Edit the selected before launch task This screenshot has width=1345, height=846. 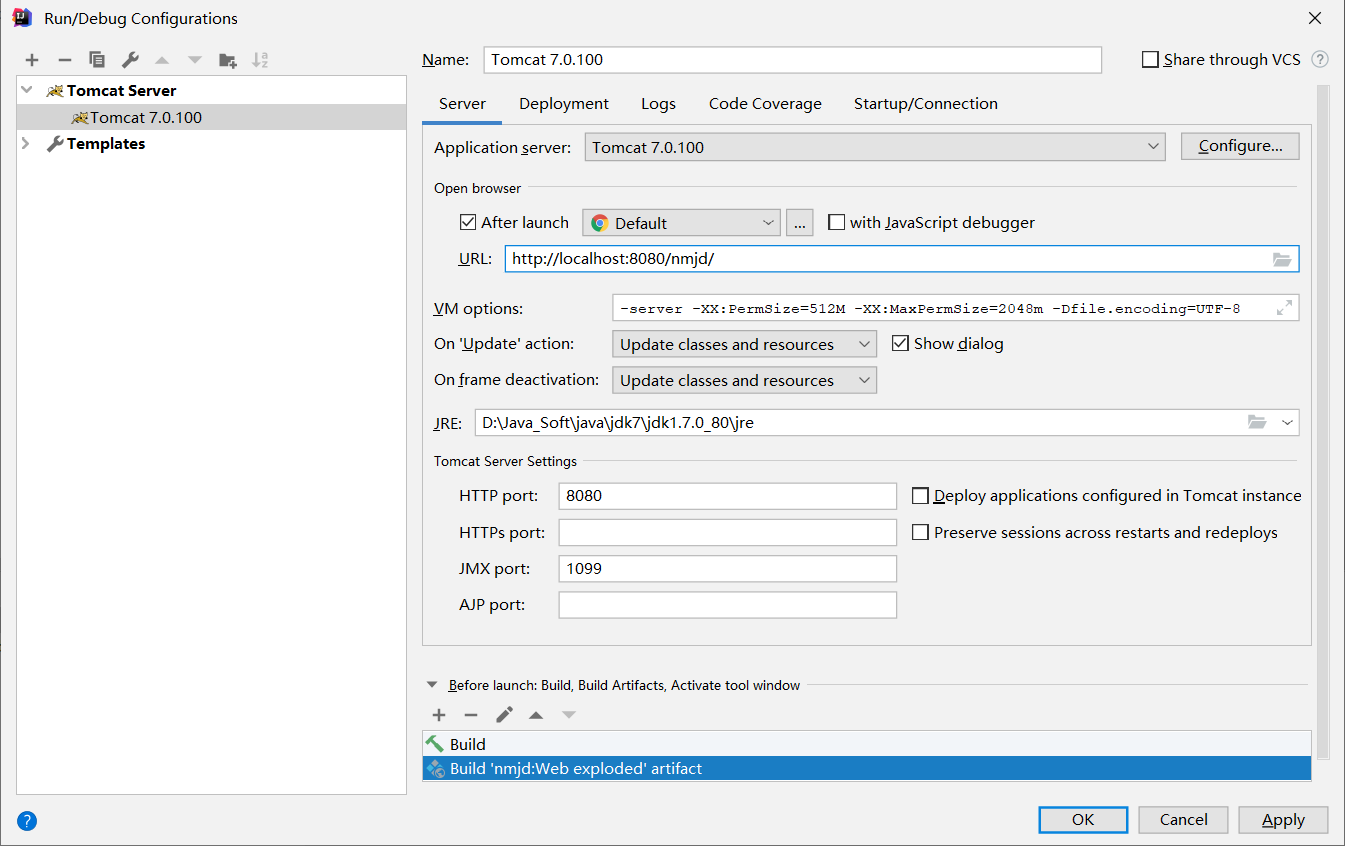[x=504, y=715]
